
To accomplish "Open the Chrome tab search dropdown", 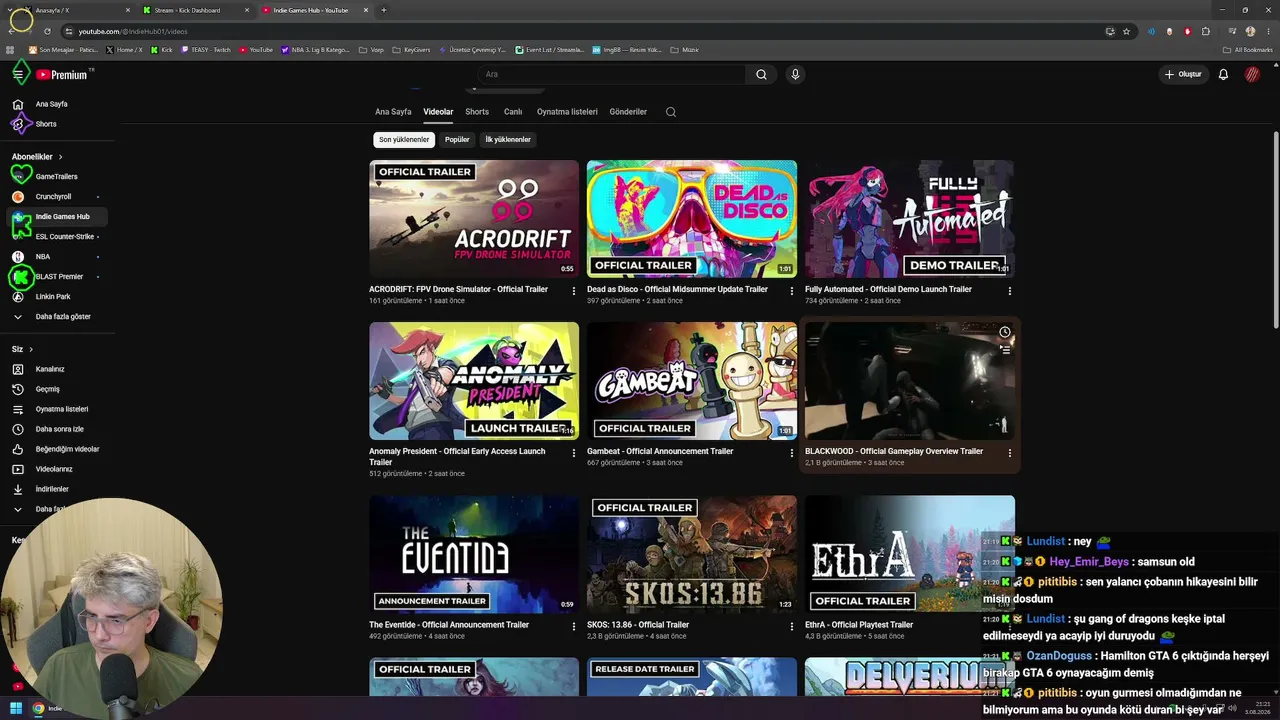I will pyautogui.click(x=11, y=10).
